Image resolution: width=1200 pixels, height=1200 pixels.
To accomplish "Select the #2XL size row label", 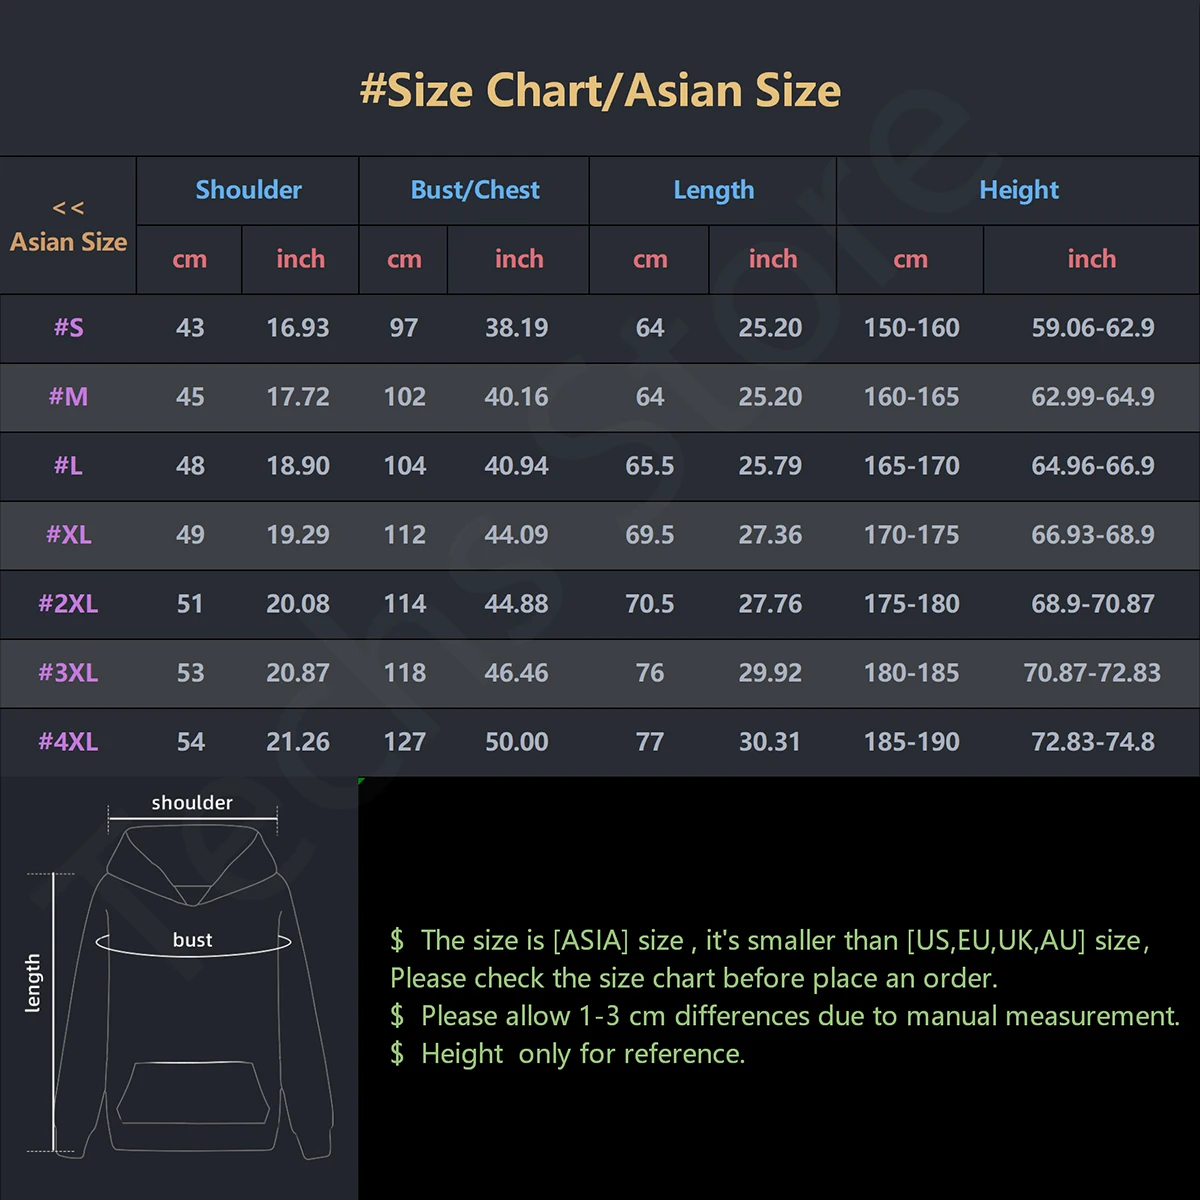I will pyautogui.click(x=68, y=604).
